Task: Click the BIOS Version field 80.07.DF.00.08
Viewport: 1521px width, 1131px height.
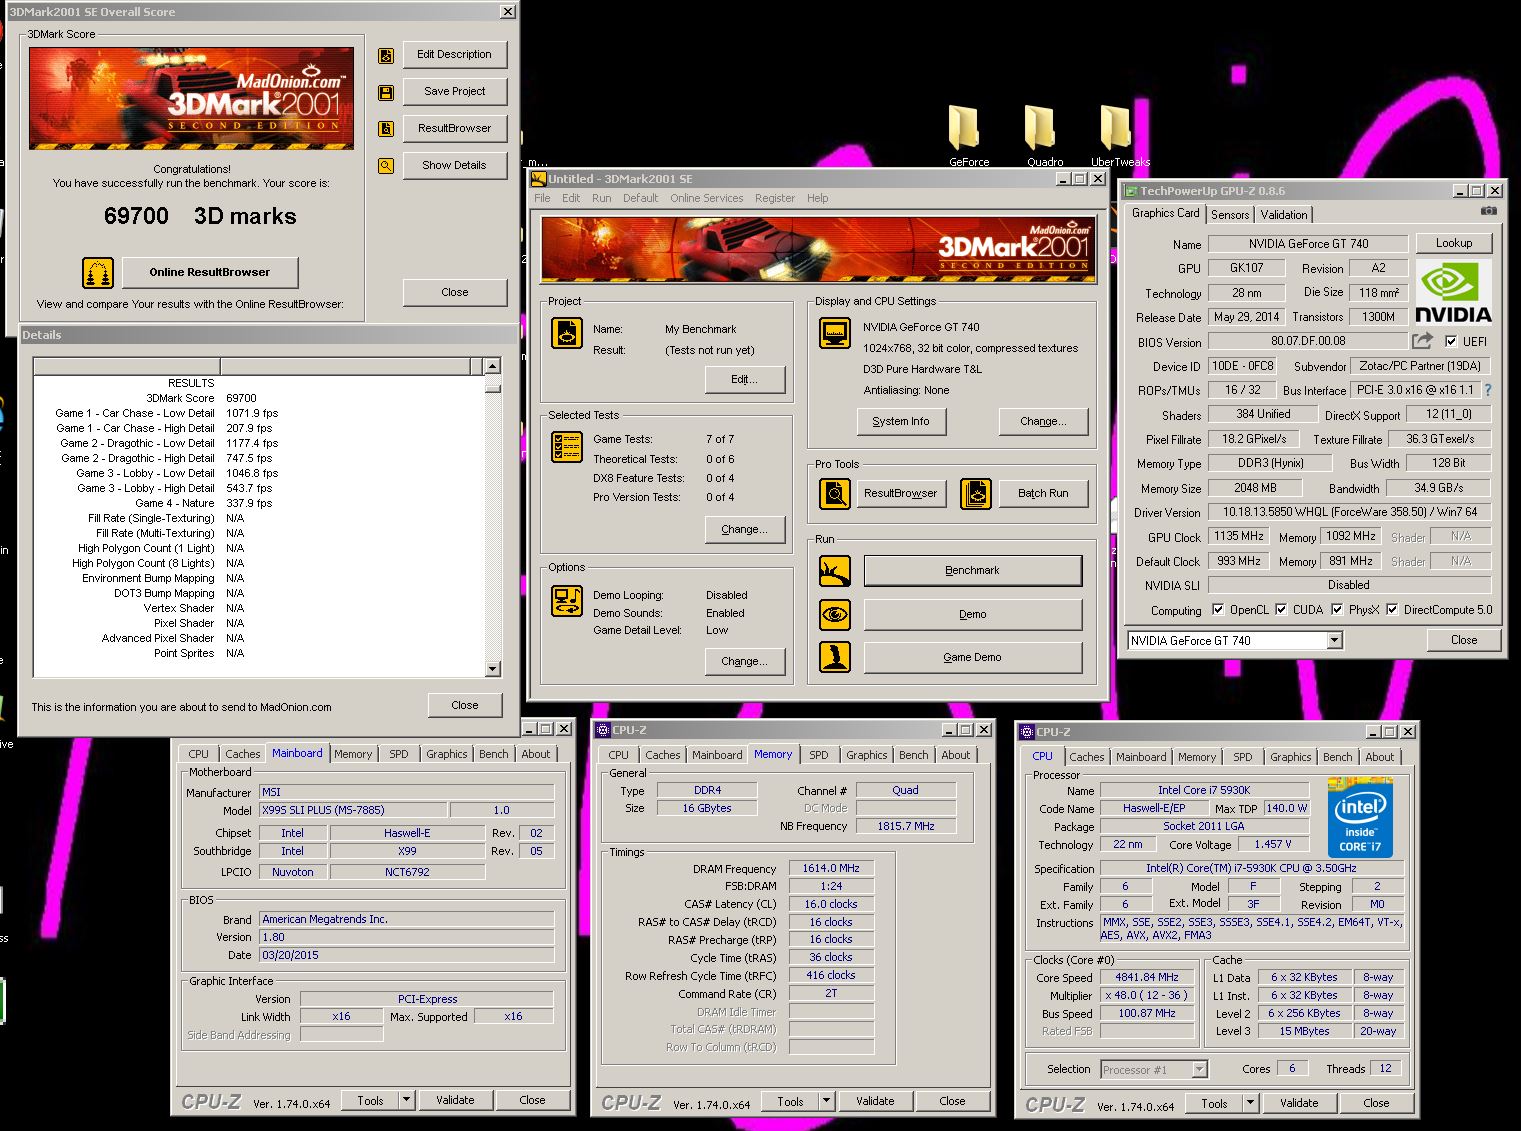Action: click(1307, 341)
